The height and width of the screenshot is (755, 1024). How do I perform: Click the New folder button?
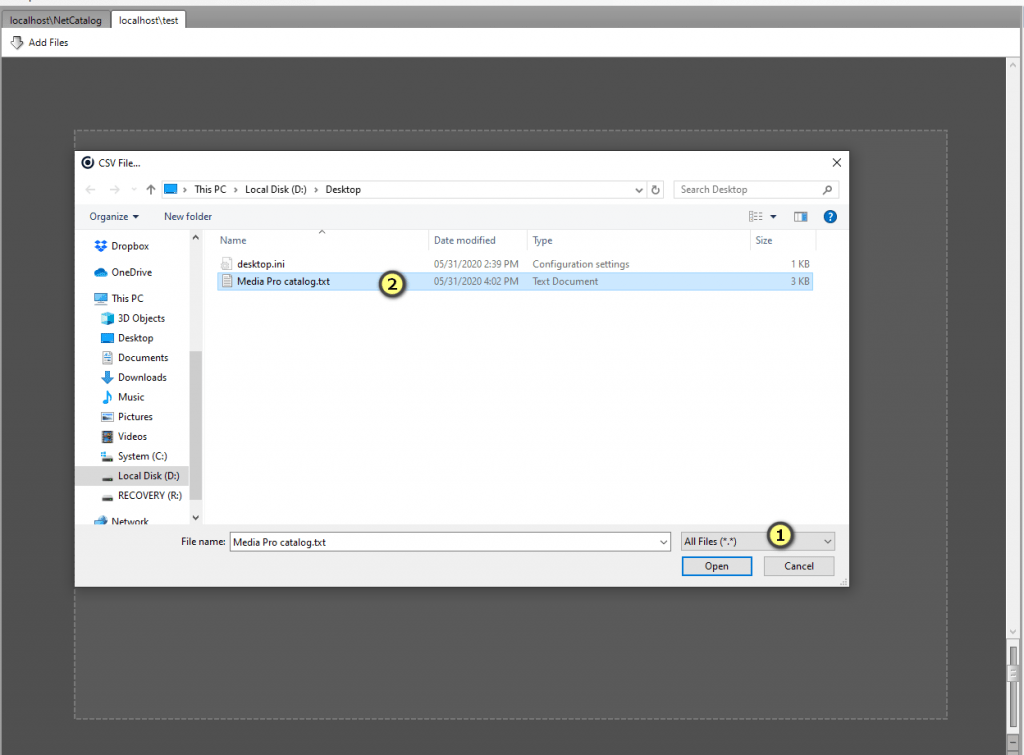pyautogui.click(x=188, y=216)
